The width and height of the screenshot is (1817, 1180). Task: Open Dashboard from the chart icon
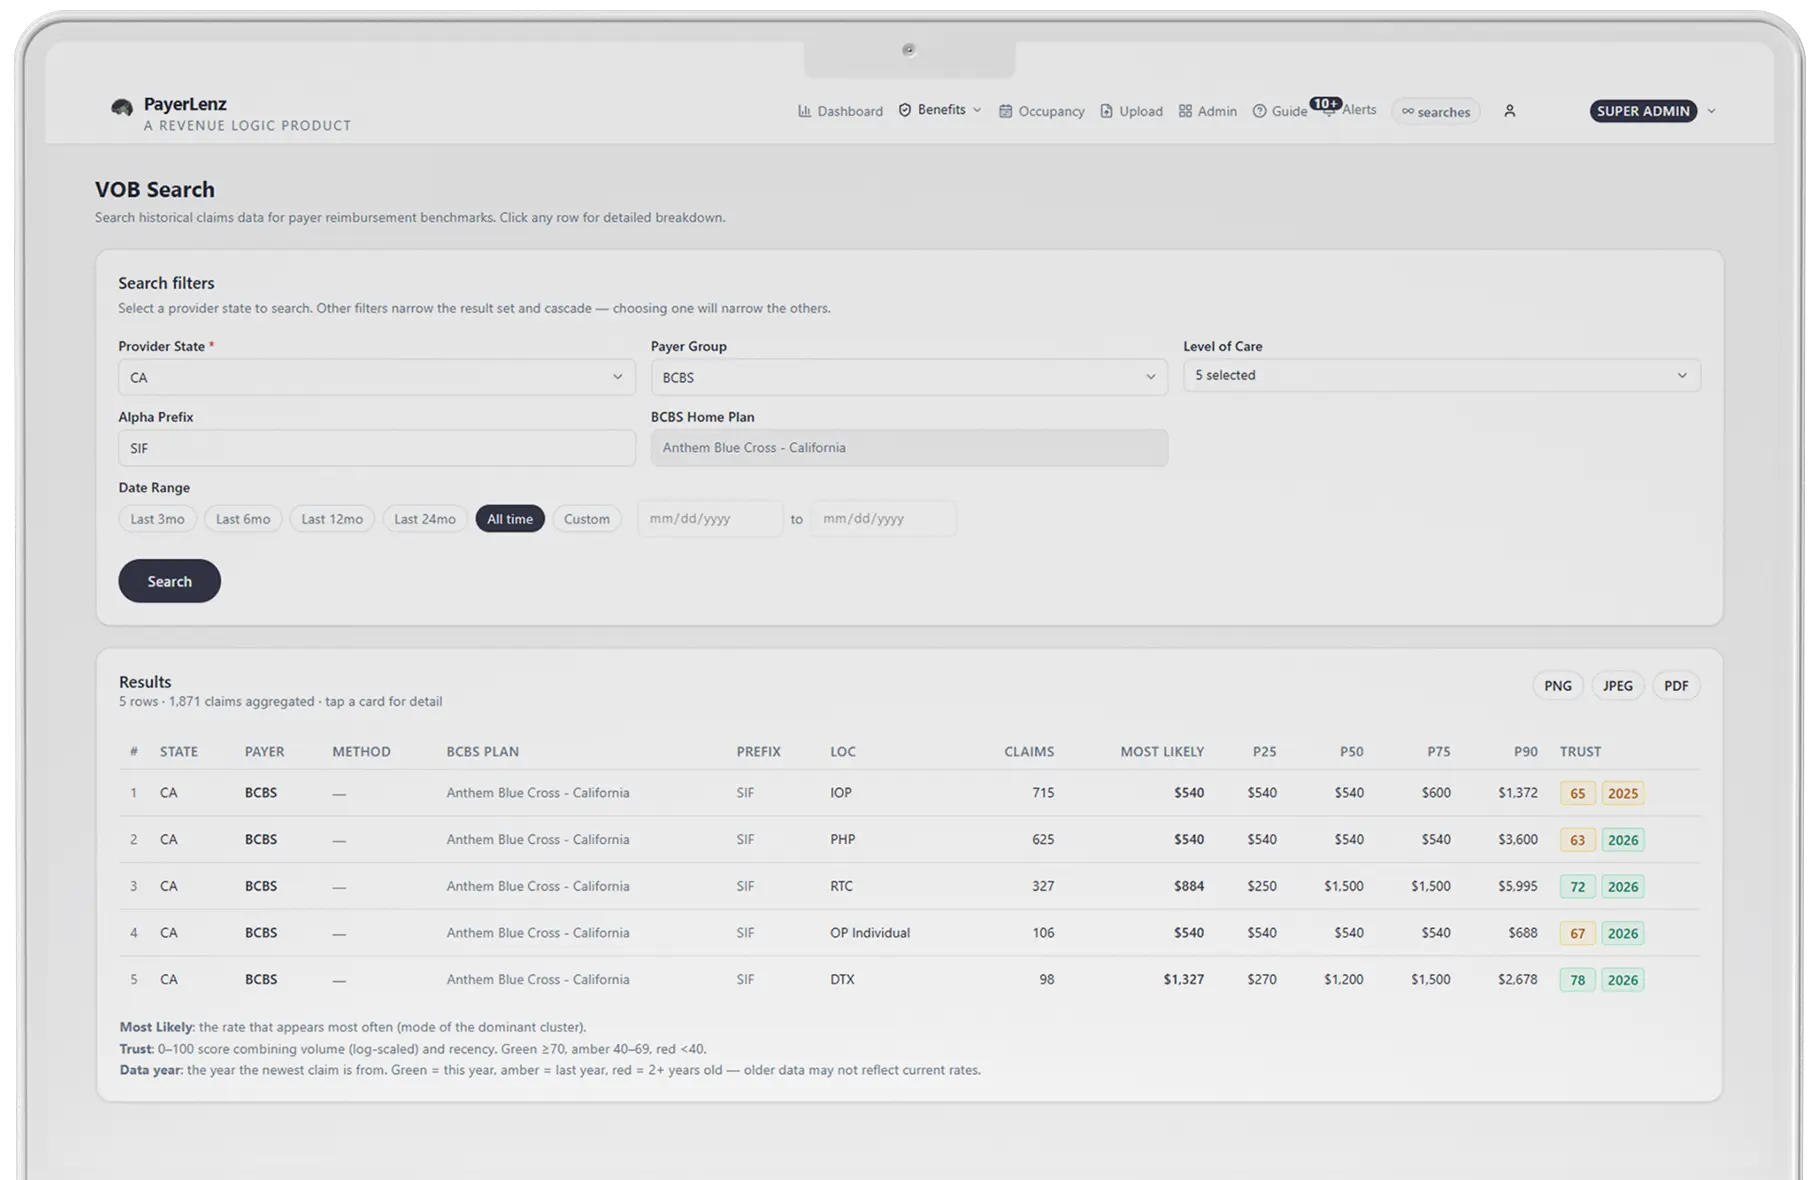click(x=805, y=111)
